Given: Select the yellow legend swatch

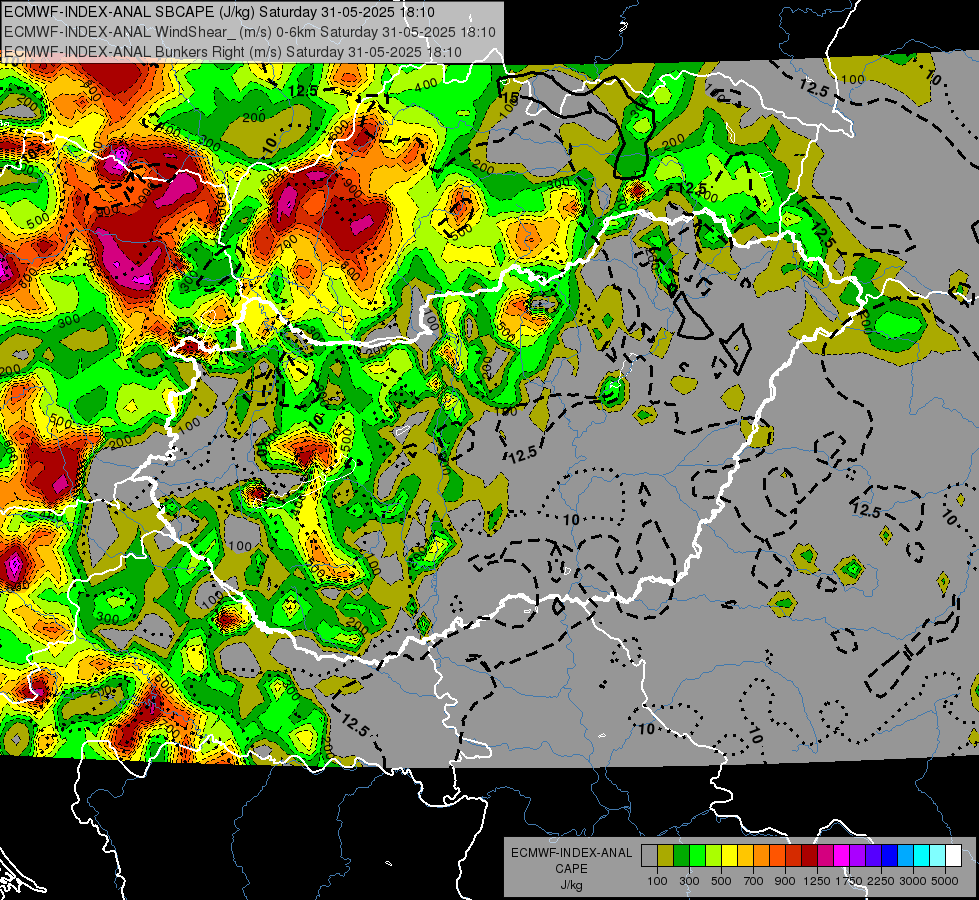Looking at the screenshot, I should [x=729, y=855].
